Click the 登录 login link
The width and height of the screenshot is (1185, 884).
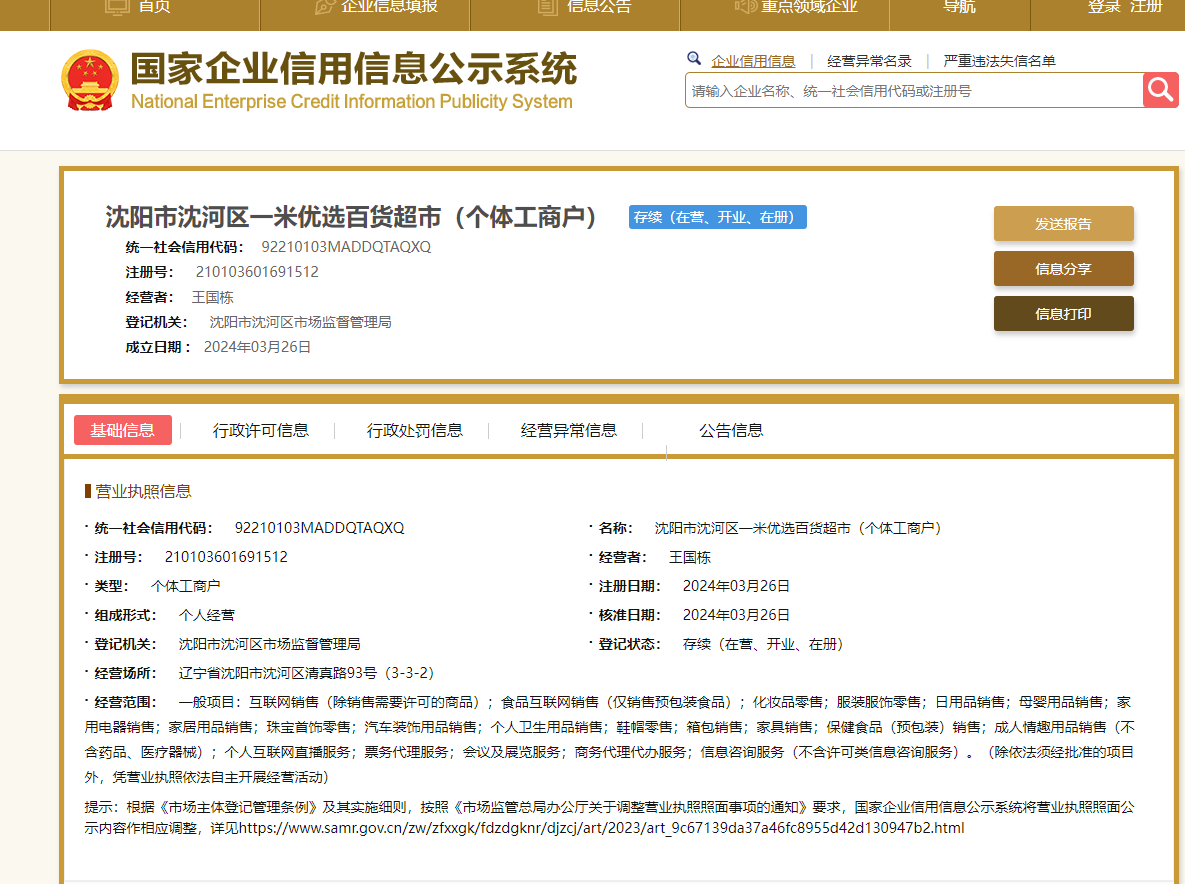(x=1104, y=6)
